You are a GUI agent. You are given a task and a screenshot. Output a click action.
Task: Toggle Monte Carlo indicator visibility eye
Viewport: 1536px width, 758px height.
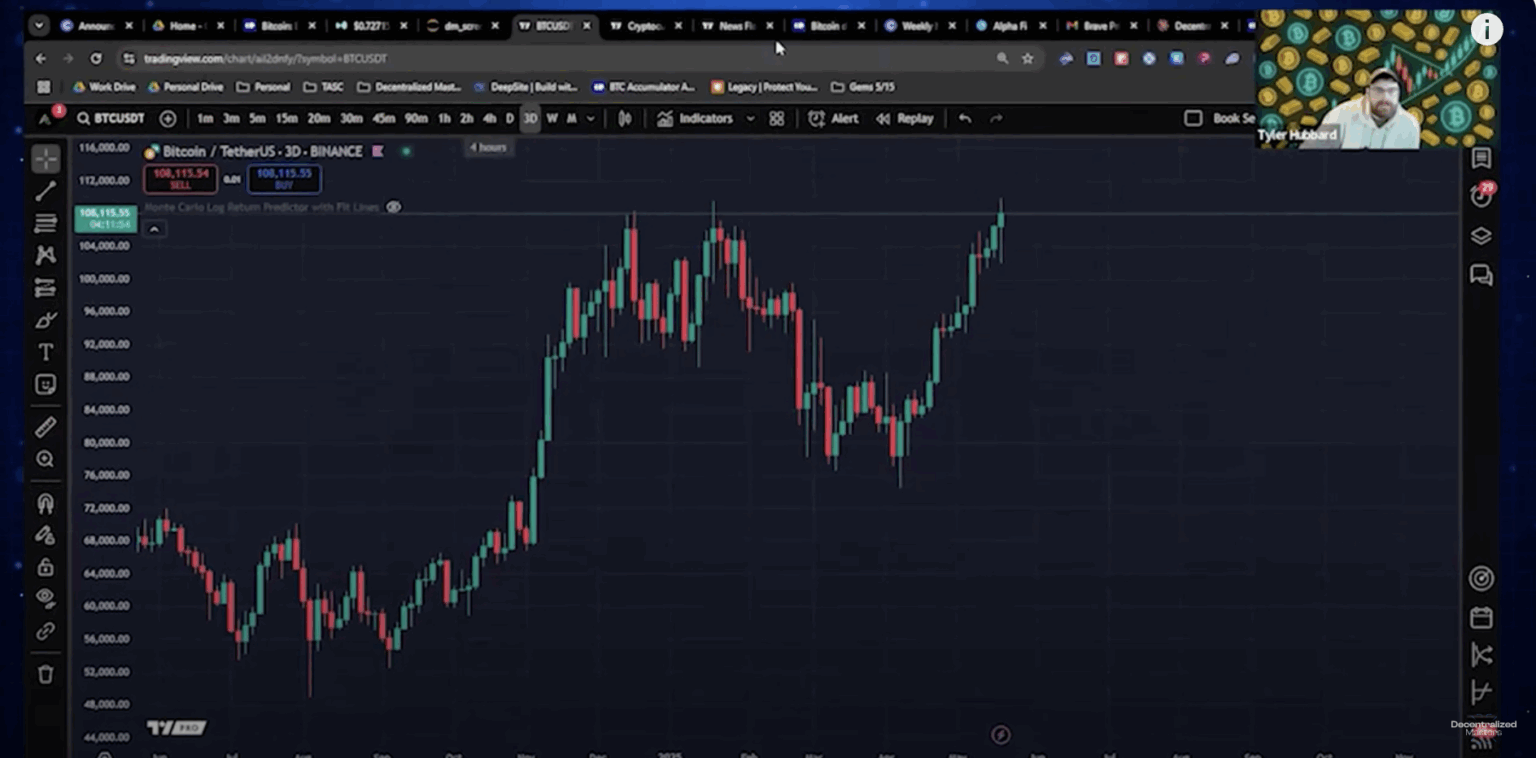[394, 207]
